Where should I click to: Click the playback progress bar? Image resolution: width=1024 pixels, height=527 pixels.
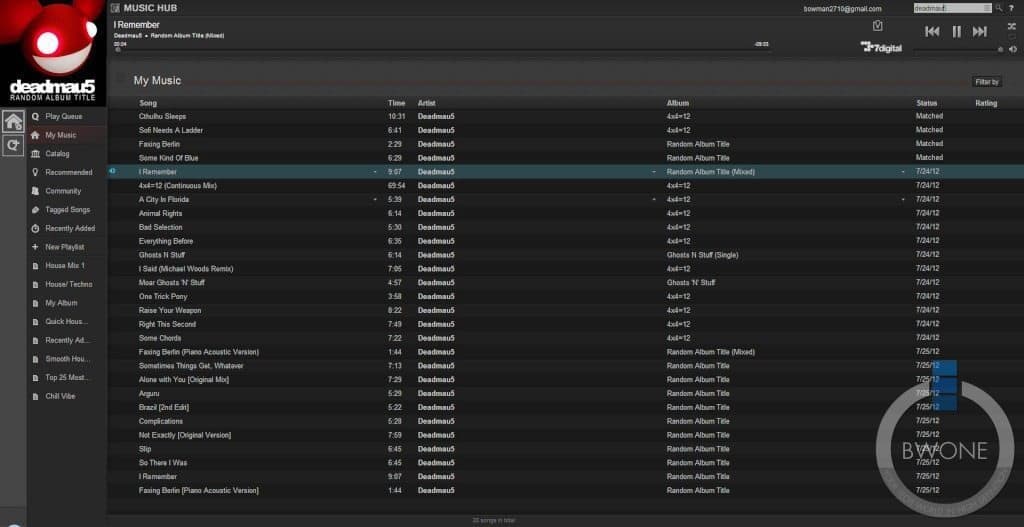[441, 50]
